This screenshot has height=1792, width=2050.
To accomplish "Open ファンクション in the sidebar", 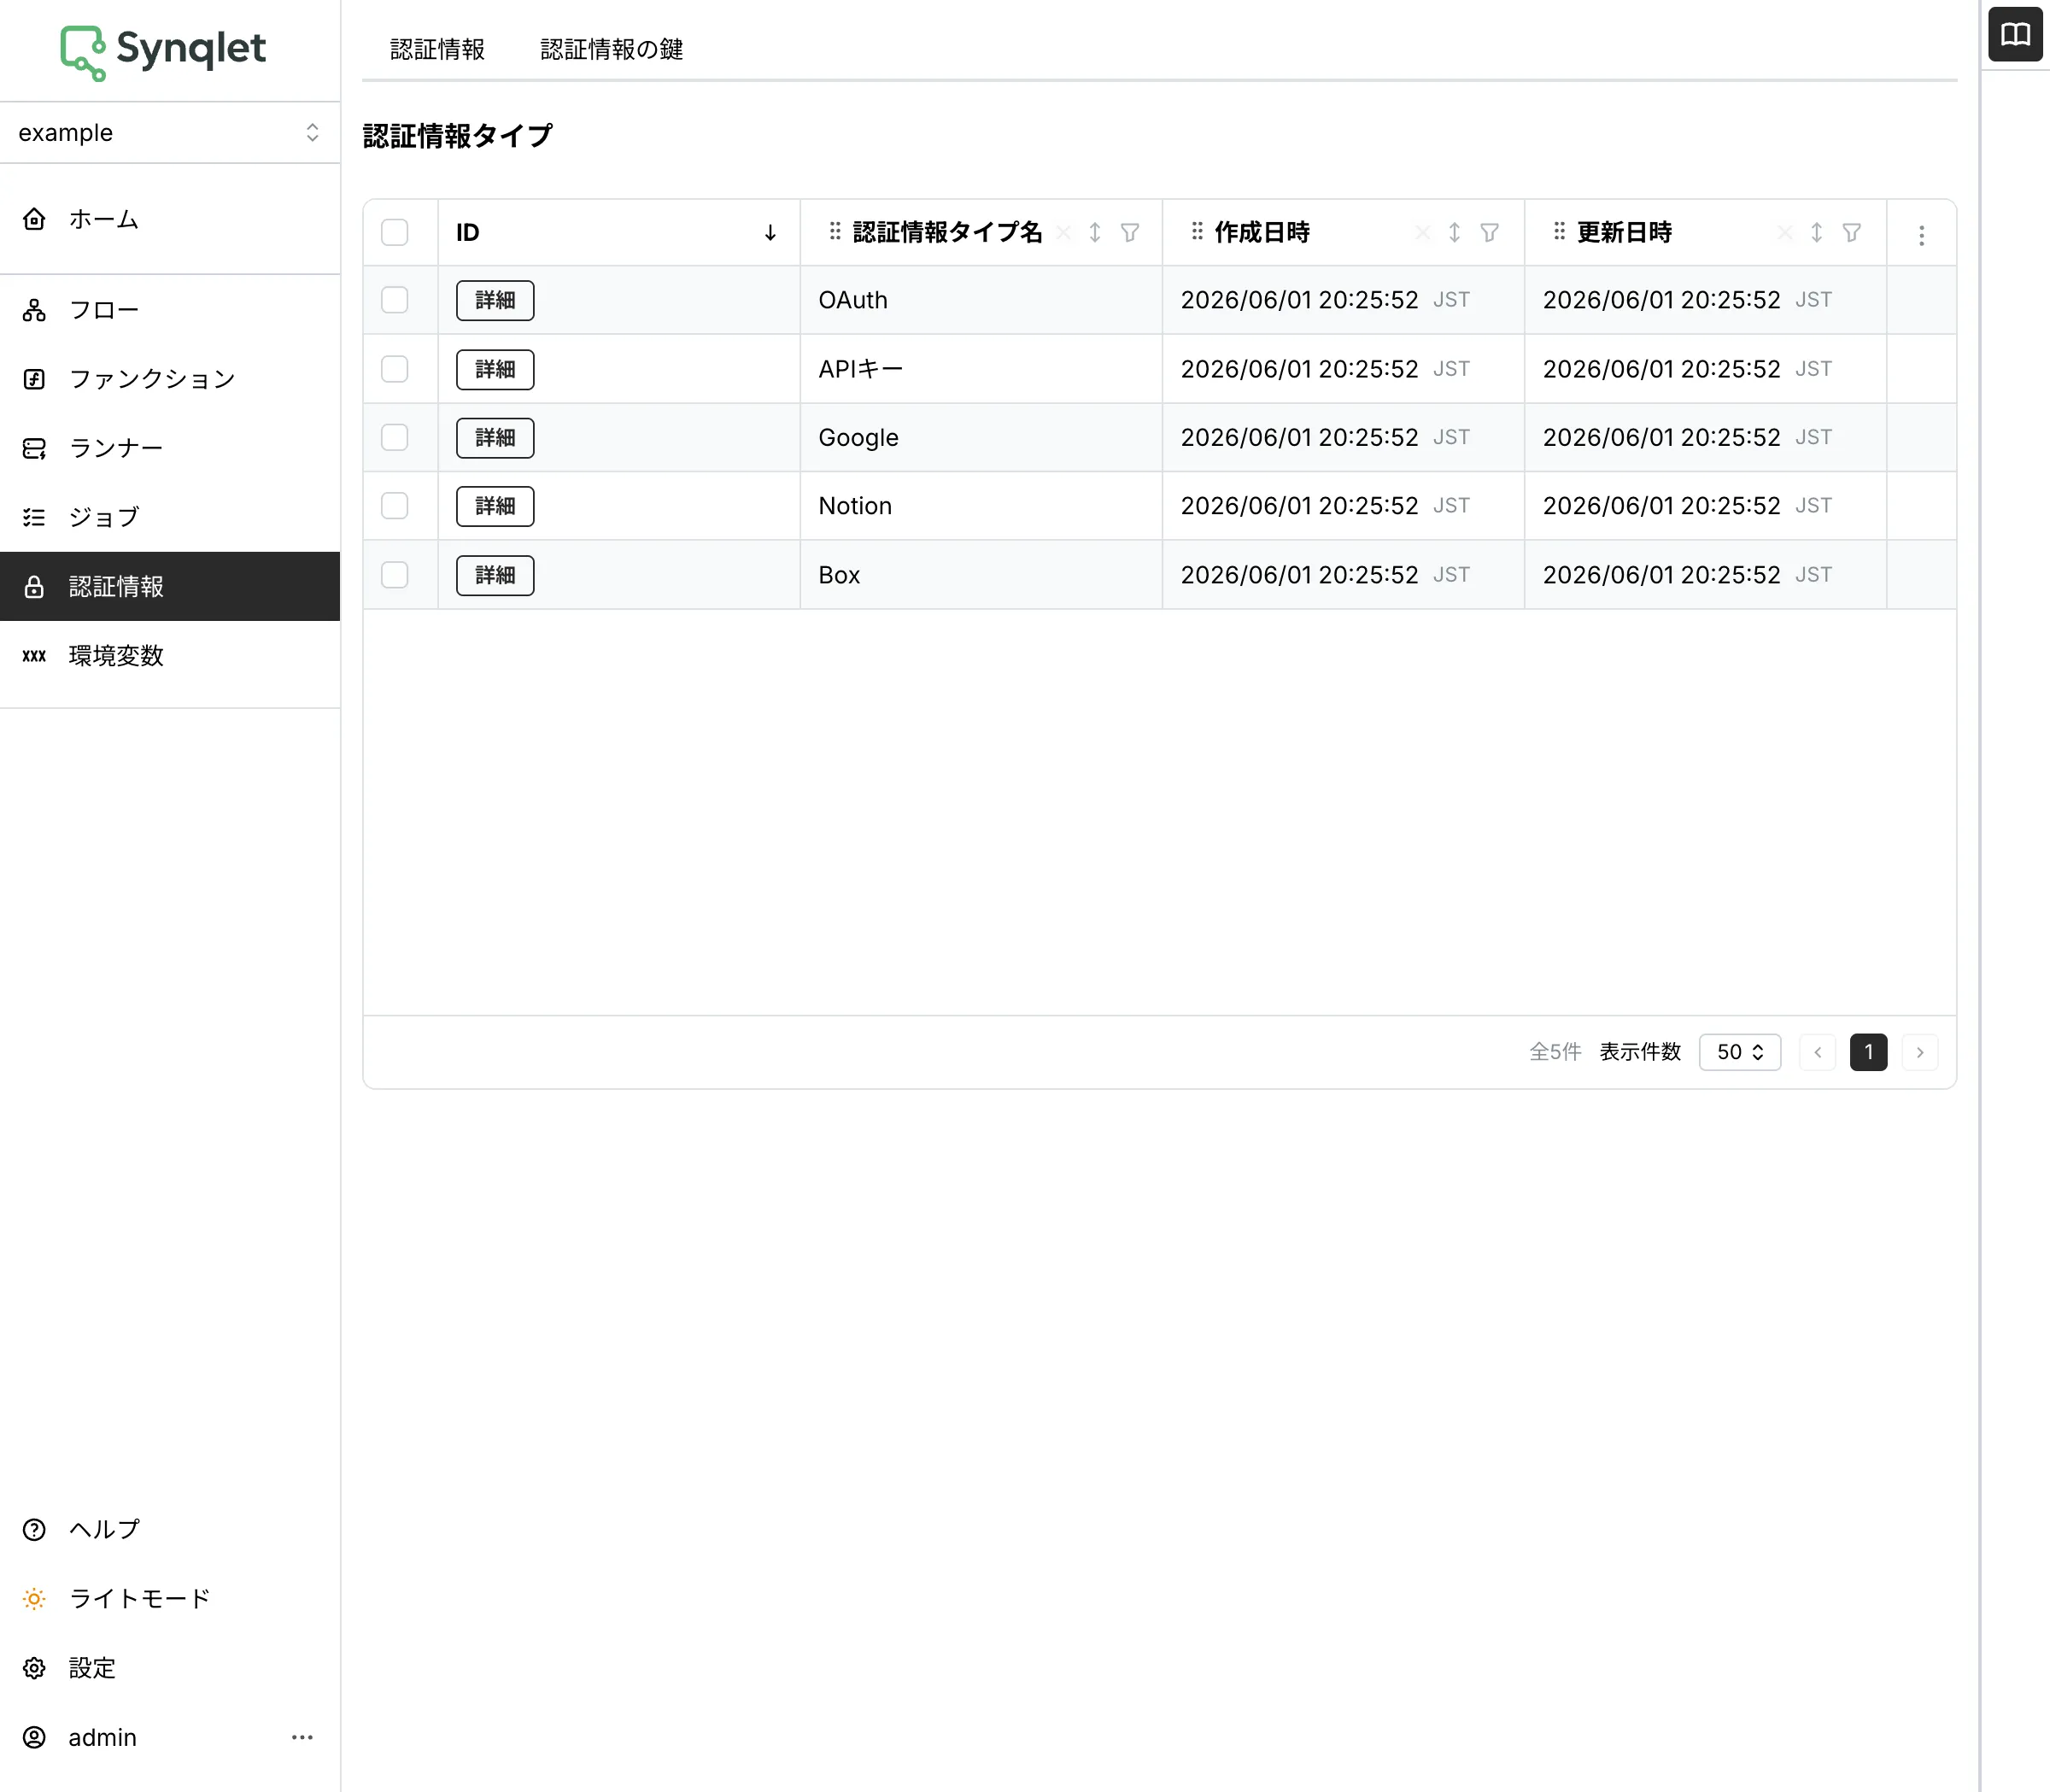I will [170, 379].
